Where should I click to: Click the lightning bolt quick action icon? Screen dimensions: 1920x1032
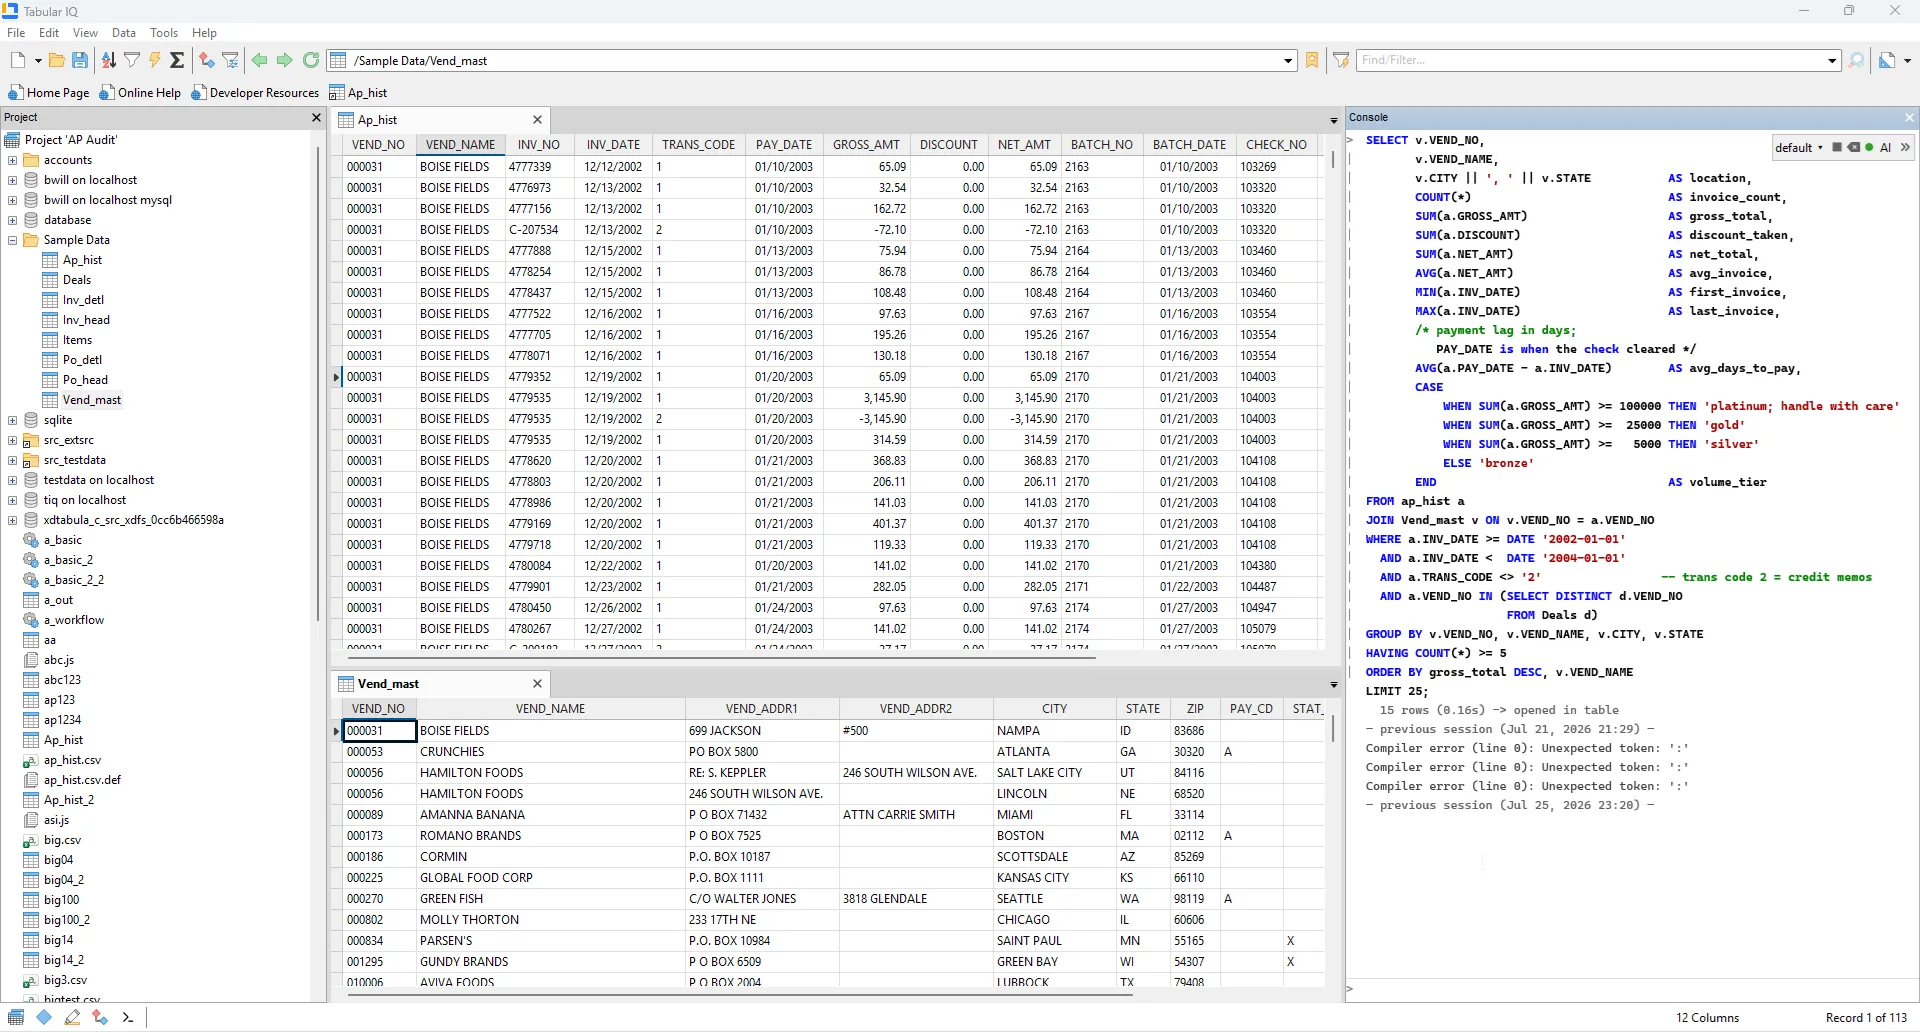click(155, 60)
